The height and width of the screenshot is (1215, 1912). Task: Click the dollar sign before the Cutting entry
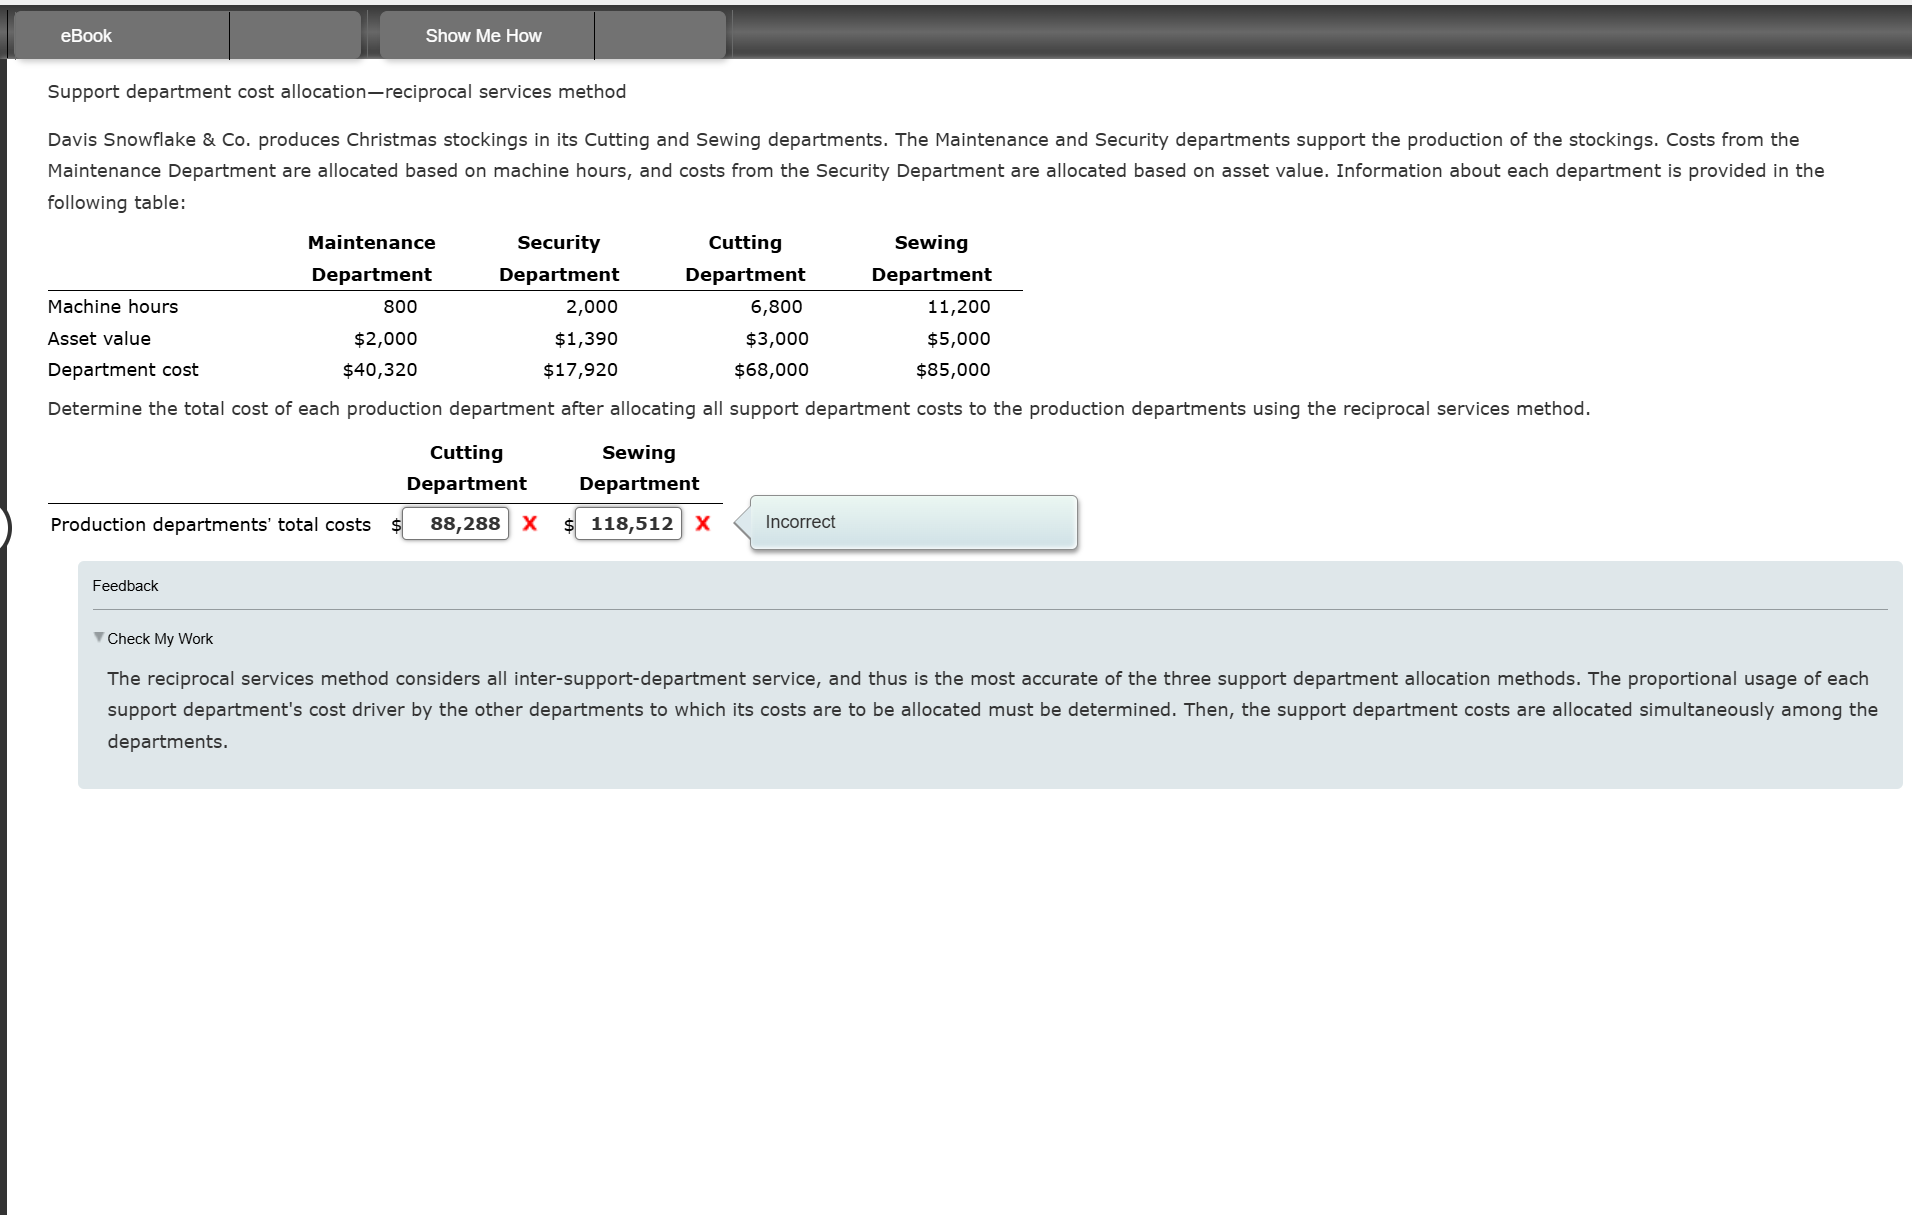(x=394, y=524)
